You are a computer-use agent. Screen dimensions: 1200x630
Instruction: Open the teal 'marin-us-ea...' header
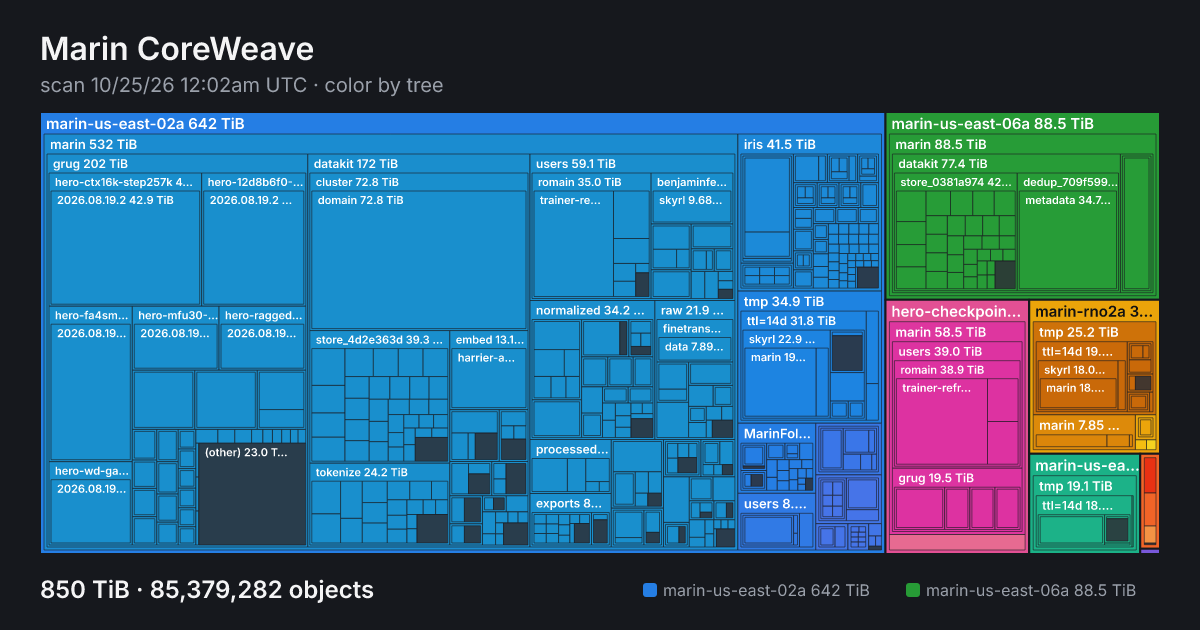1084,466
